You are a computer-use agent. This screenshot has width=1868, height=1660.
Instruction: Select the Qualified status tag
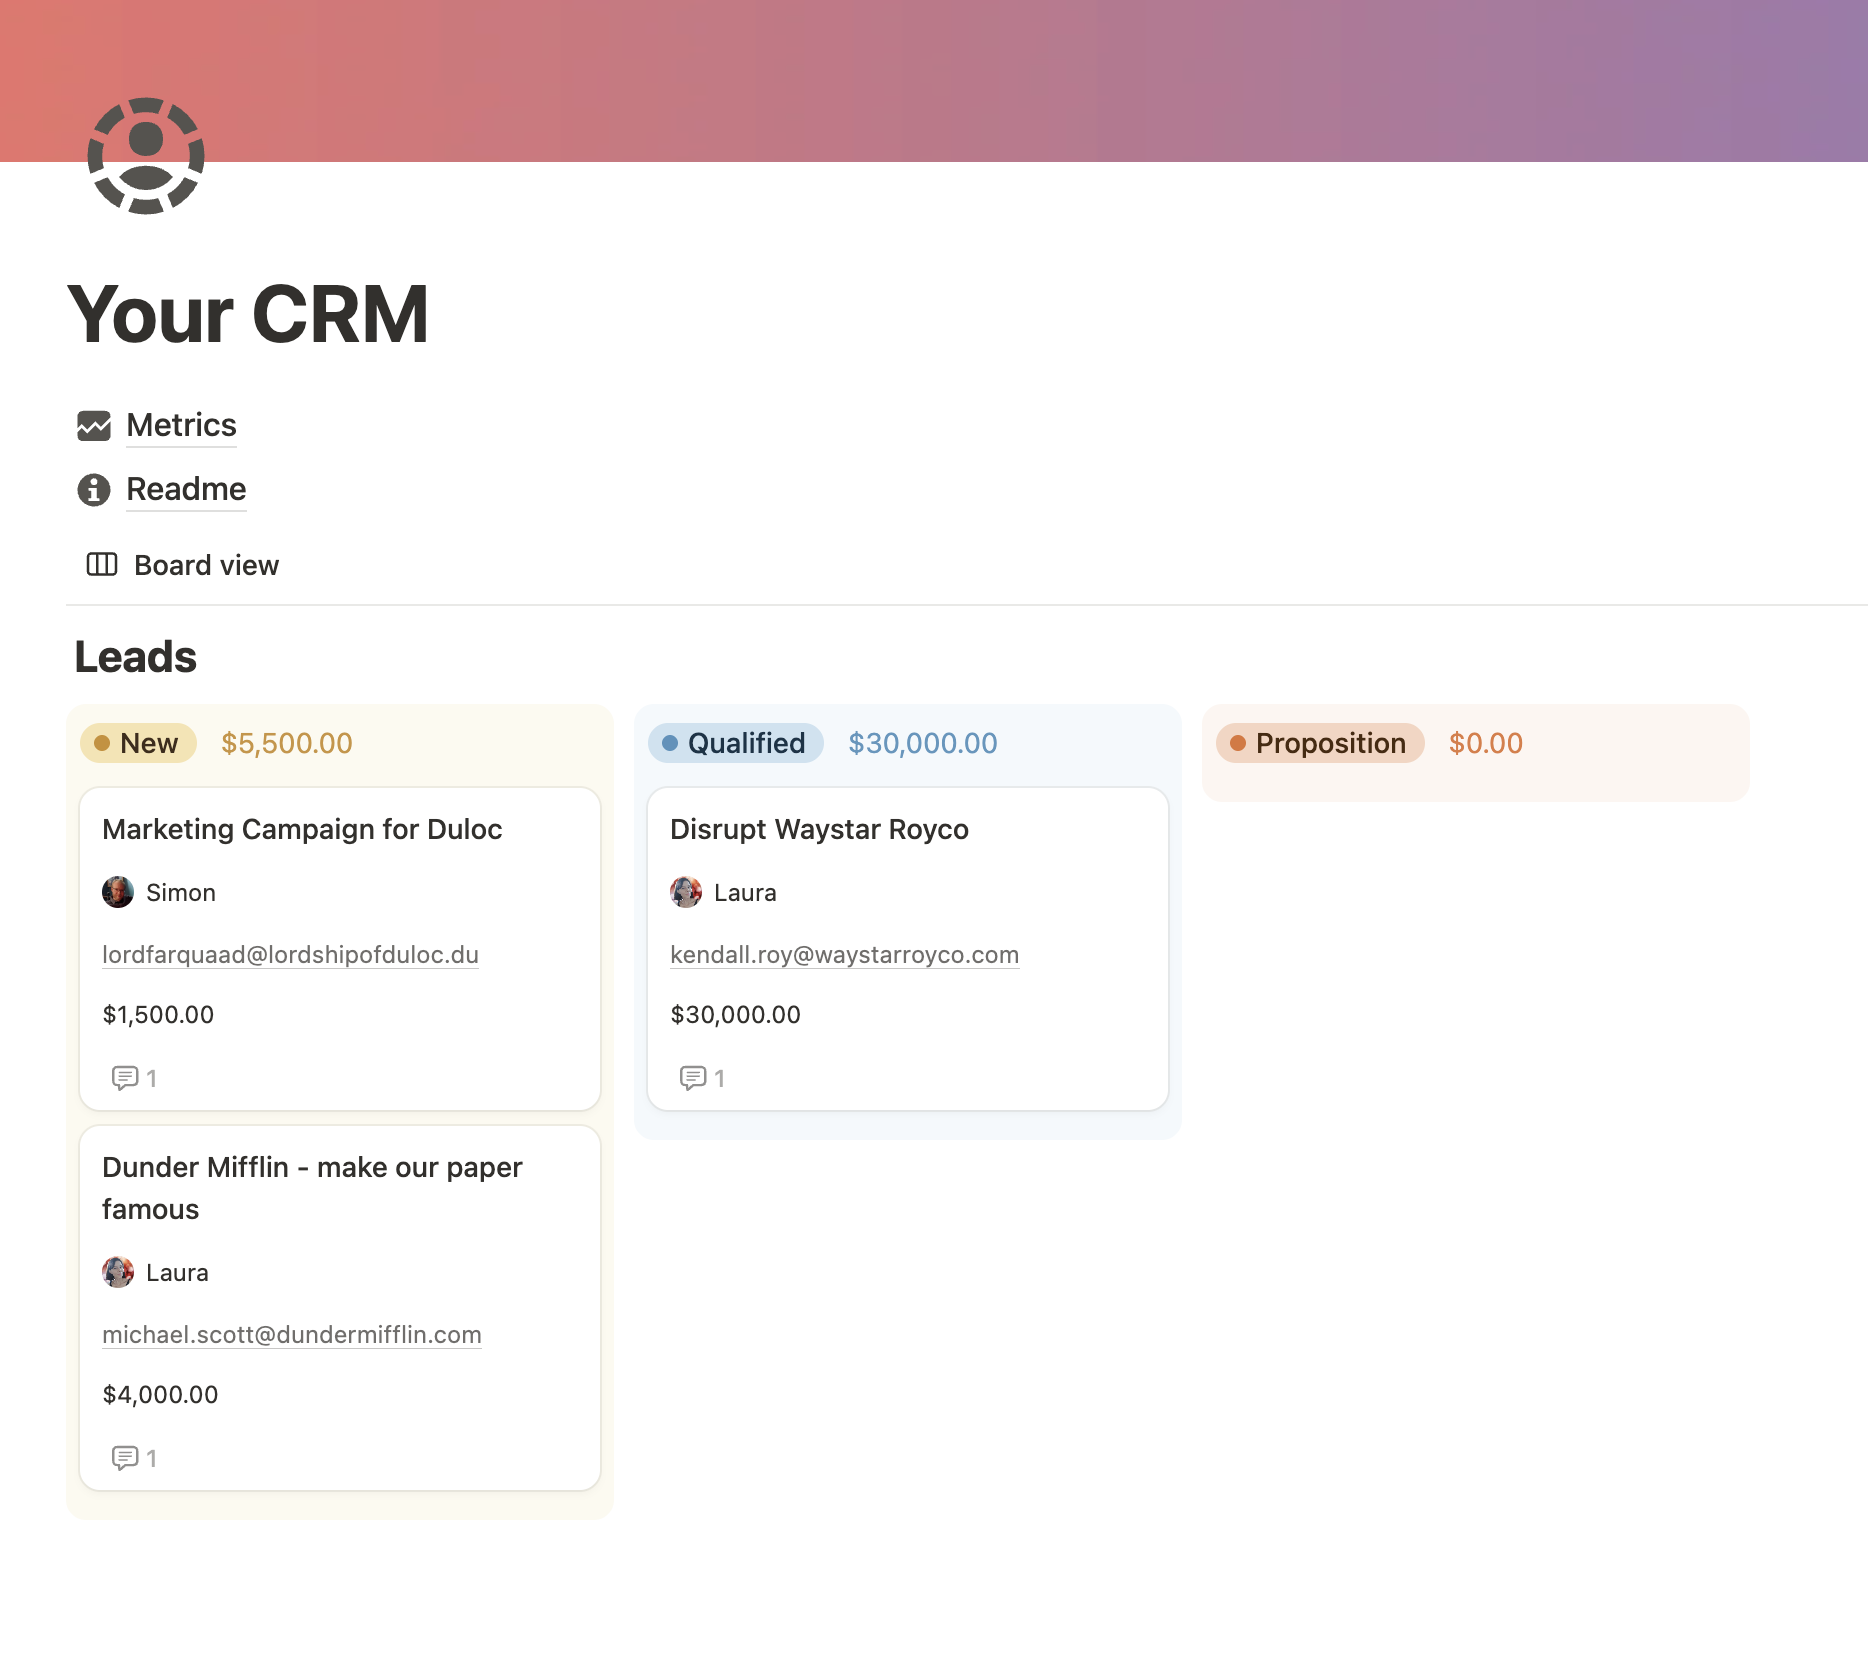click(735, 743)
